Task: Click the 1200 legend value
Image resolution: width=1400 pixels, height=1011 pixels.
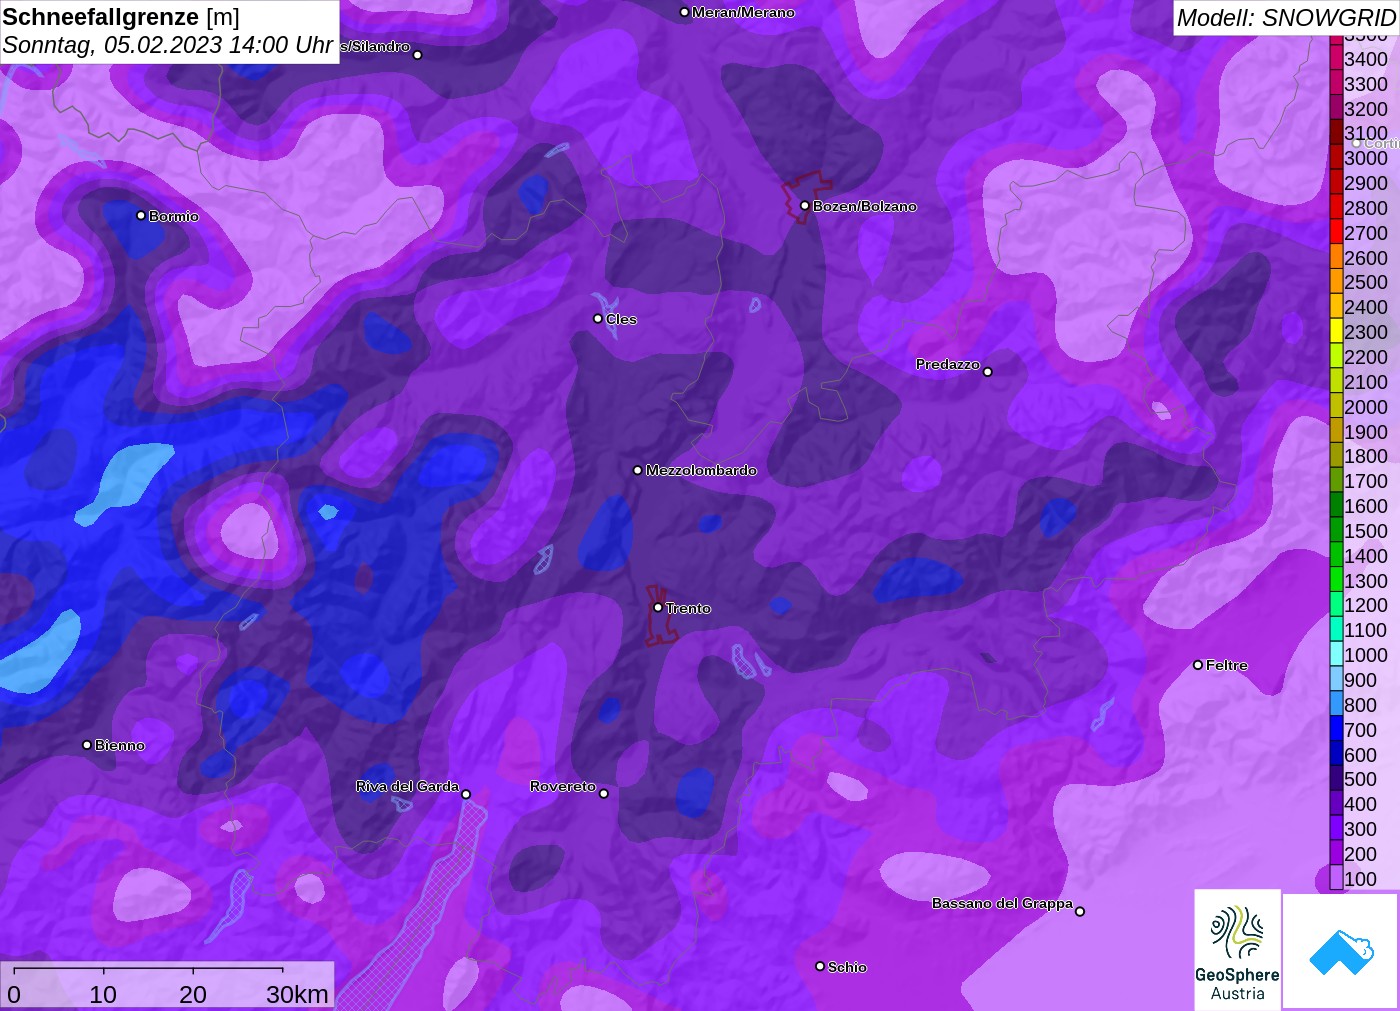Action: click(1366, 605)
